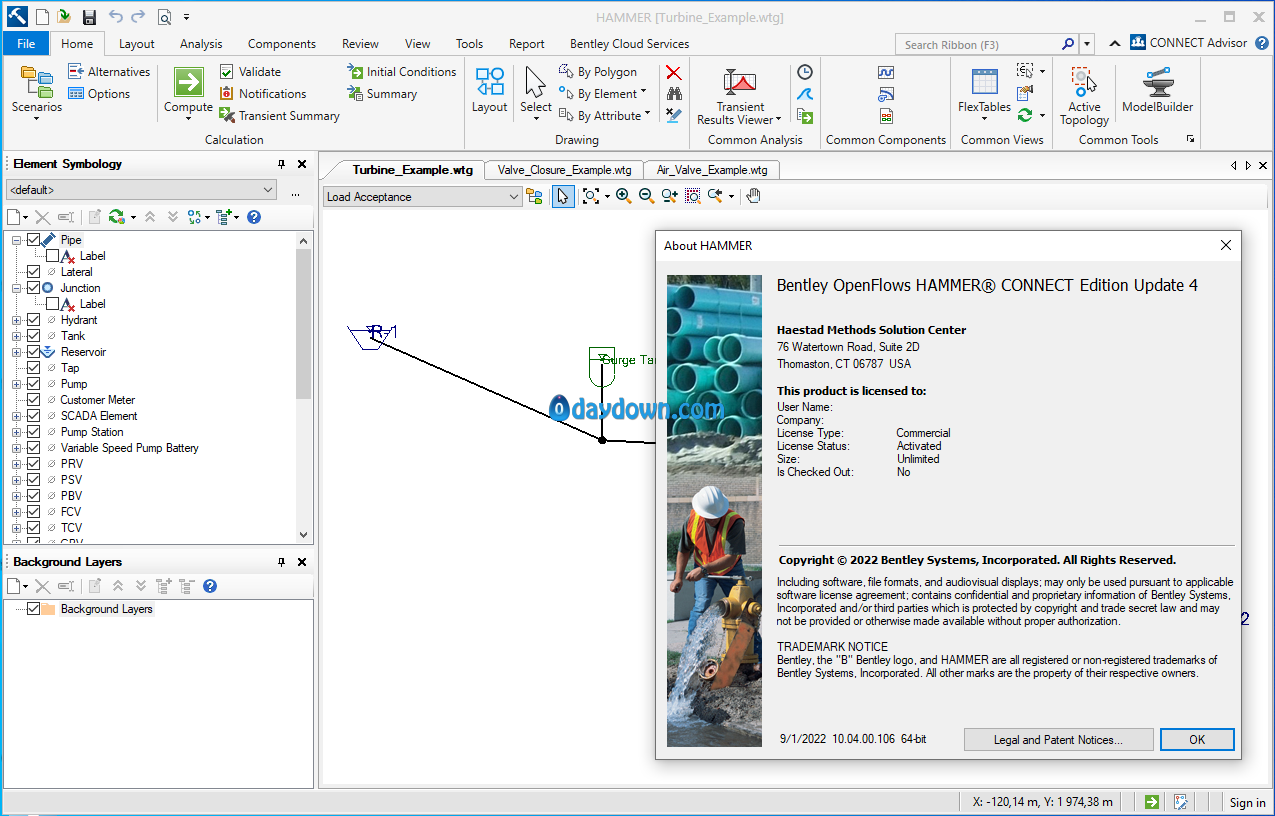Select the Pan hand tool
The width and height of the screenshot is (1275, 816).
coord(754,196)
